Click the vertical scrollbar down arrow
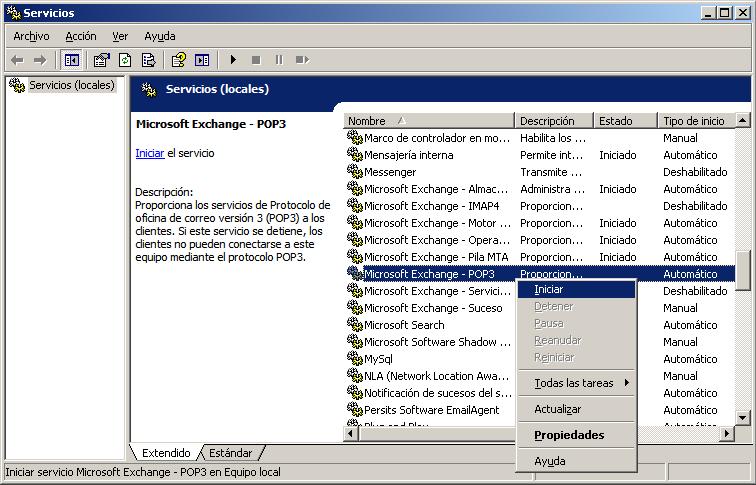Viewport: 756px width, 485px height. tap(742, 418)
